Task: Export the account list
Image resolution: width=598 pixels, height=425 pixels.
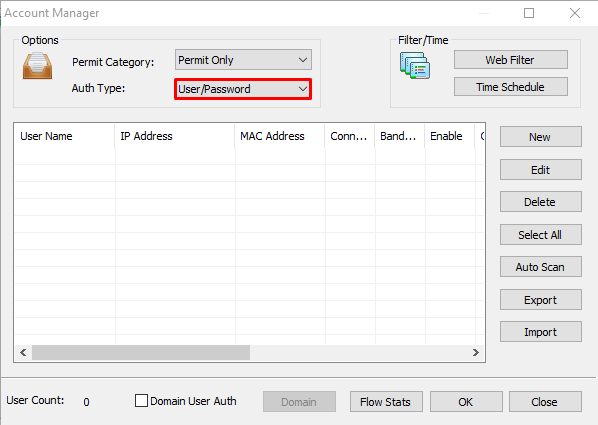Action: click(540, 299)
